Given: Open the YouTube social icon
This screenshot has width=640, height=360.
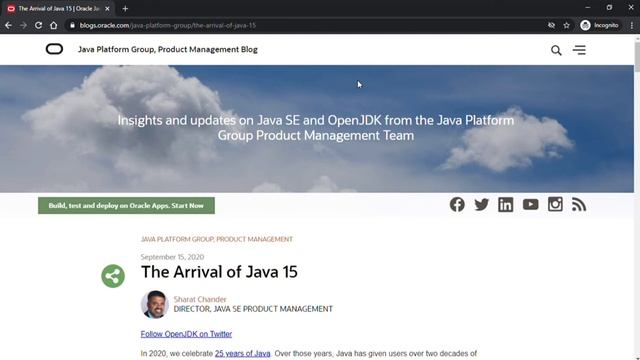Looking at the screenshot, I should [530, 204].
